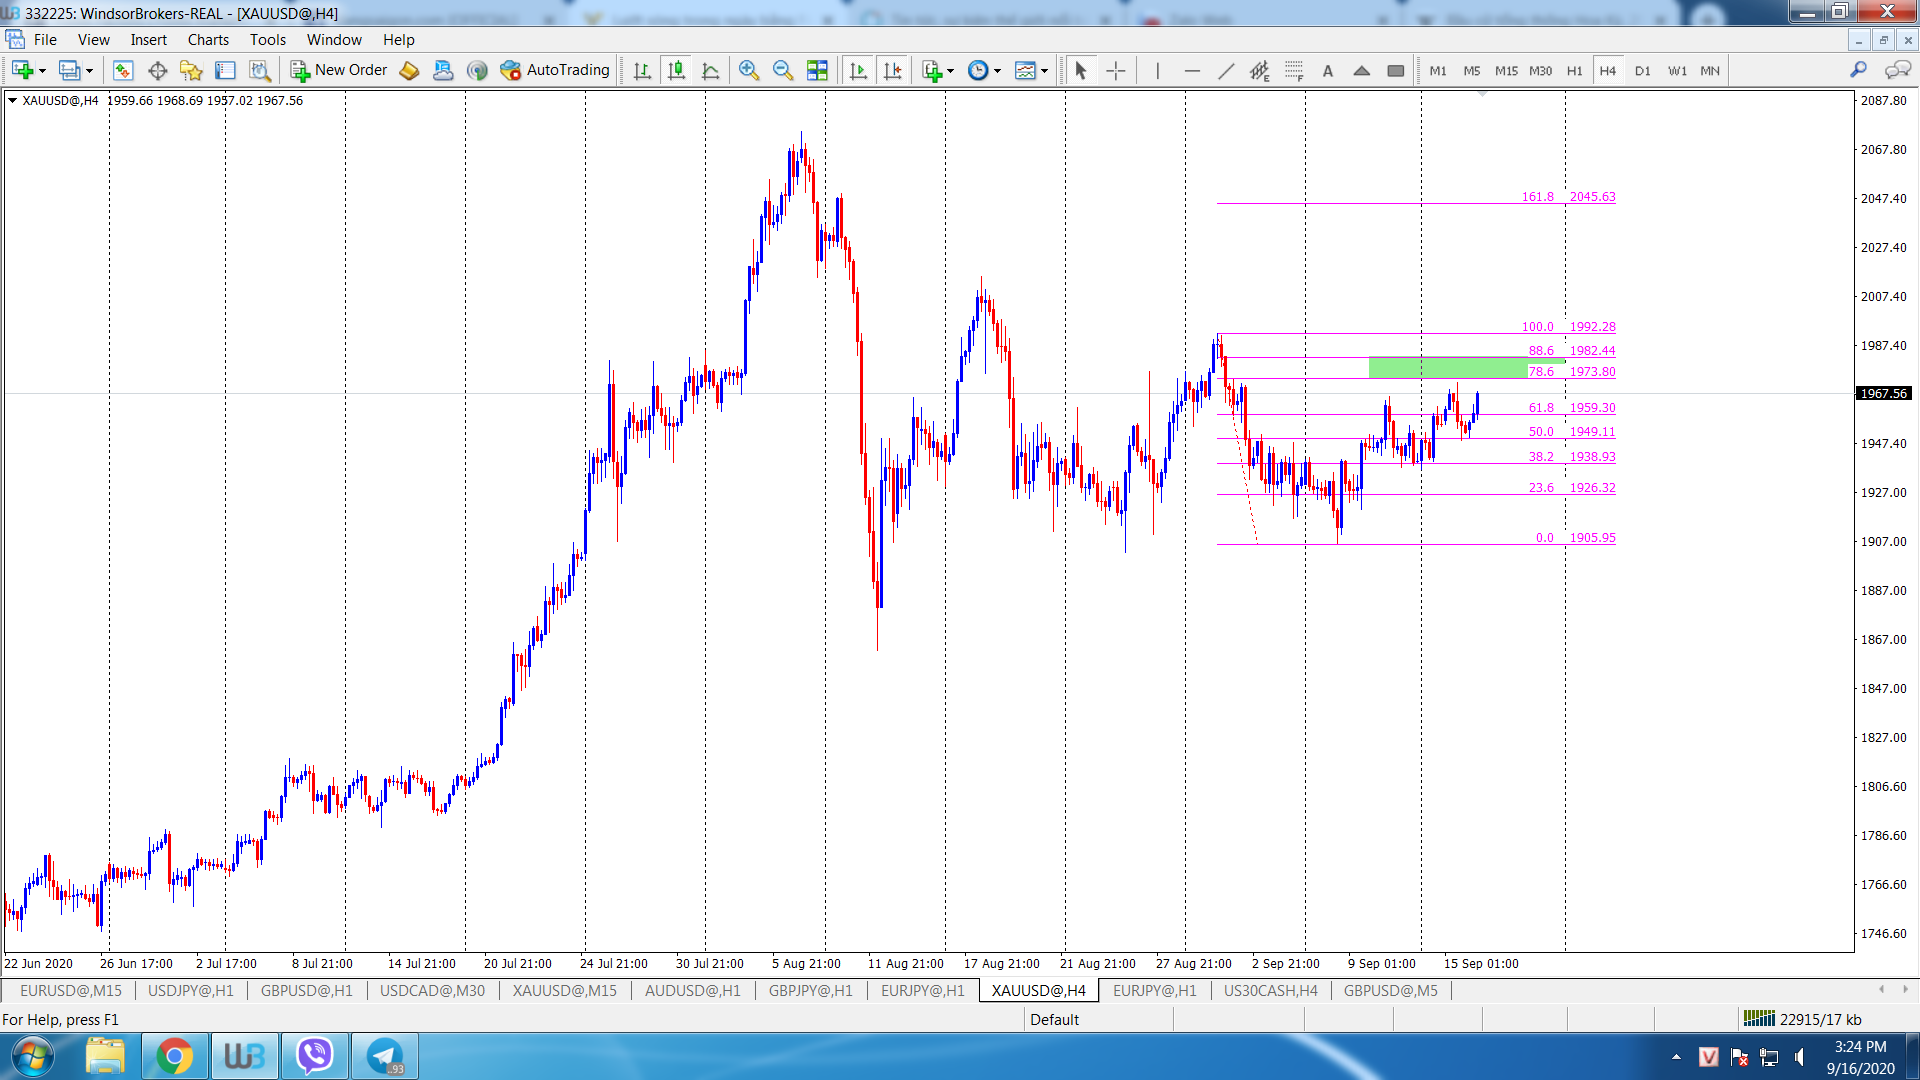Image resolution: width=1920 pixels, height=1080 pixels.
Task: Draw a trendline
Action: pyautogui.click(x=1226, y=70)
